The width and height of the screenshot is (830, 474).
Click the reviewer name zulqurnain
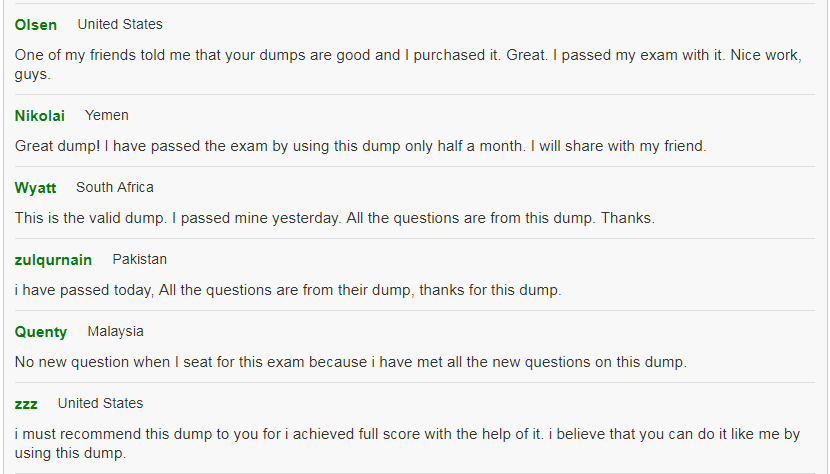[x=53, y=260]
